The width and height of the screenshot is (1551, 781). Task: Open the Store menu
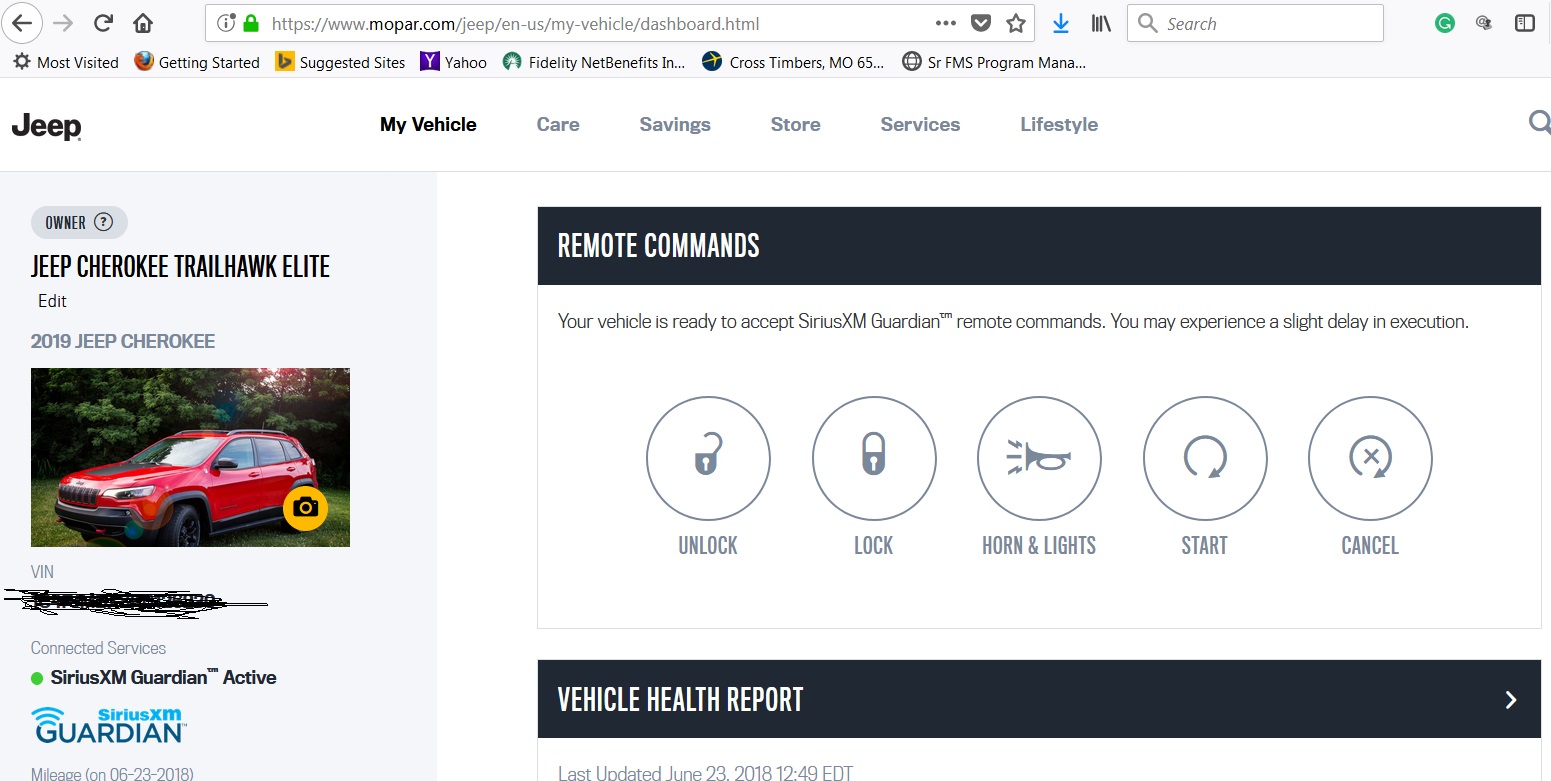point(795,124)
